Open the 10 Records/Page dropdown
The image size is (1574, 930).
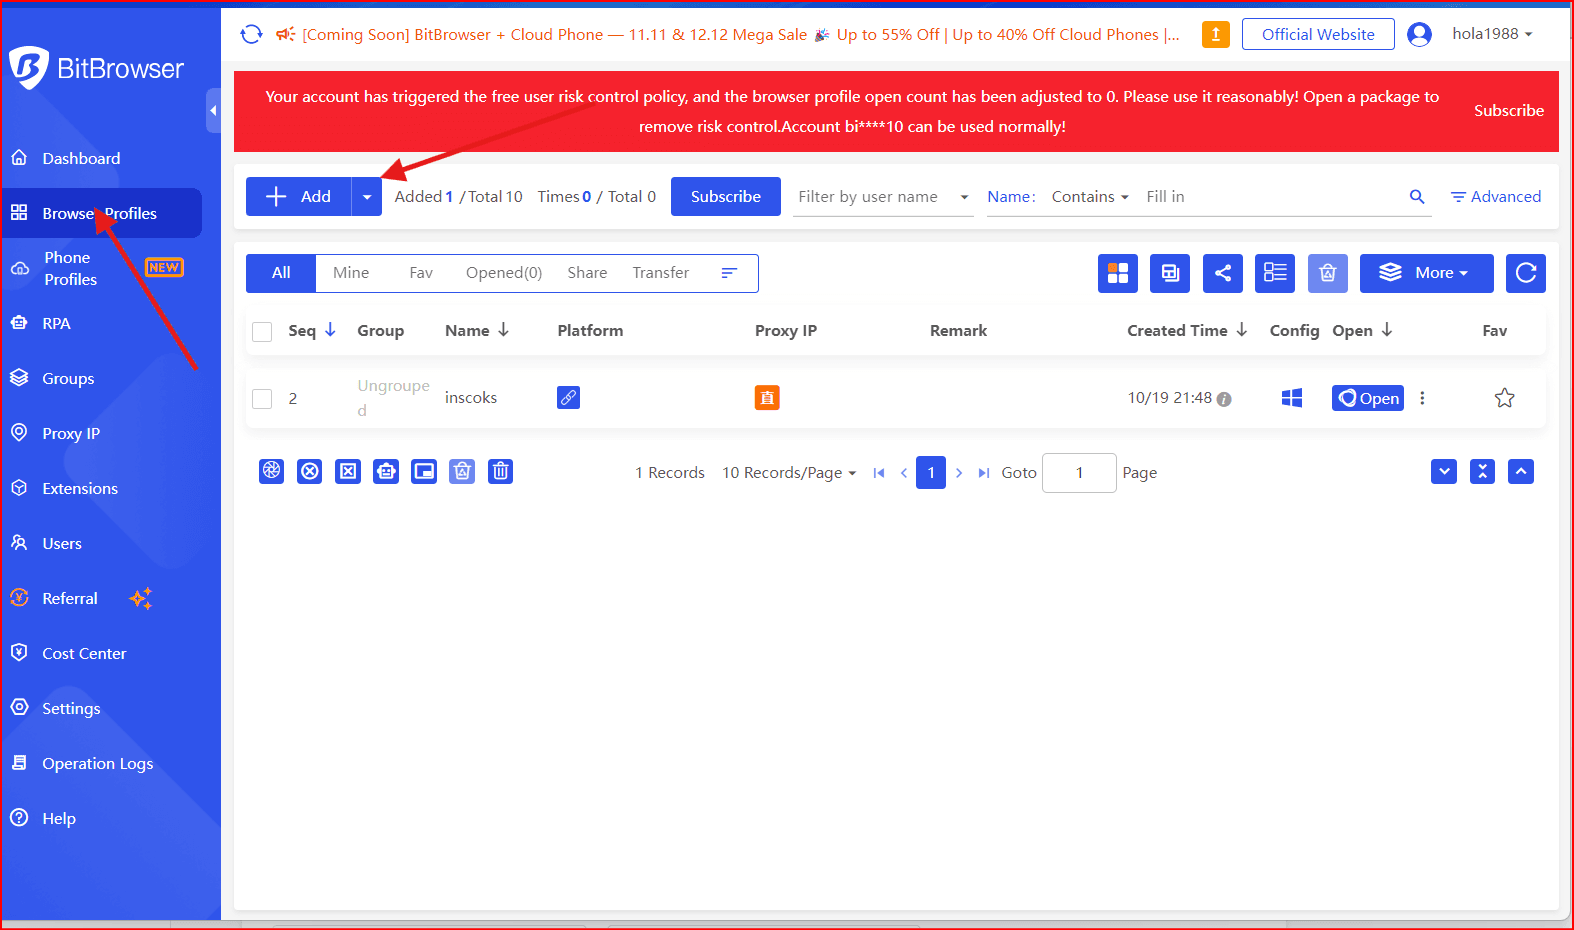789,473
